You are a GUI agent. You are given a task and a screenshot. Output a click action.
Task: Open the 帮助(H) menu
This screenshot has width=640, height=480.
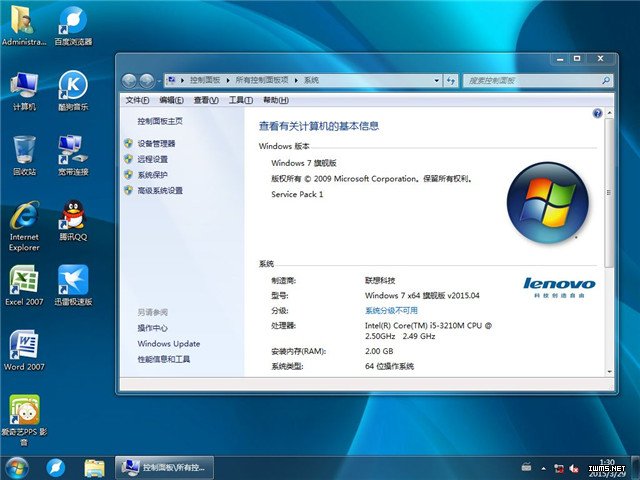(276, 100)
